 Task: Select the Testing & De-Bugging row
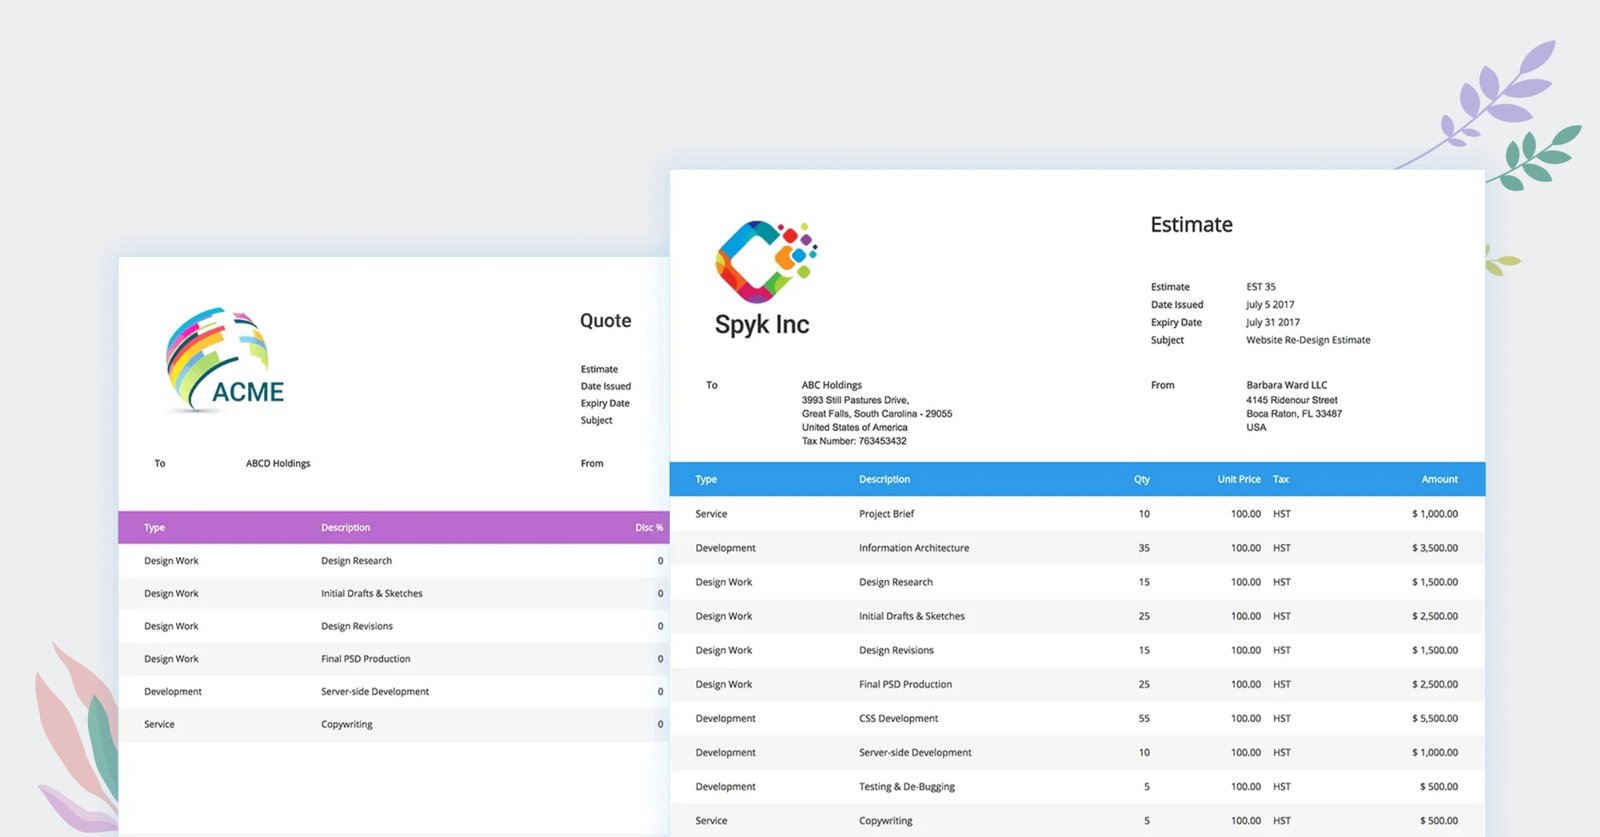pyautogui.click(x=906, y=787)
